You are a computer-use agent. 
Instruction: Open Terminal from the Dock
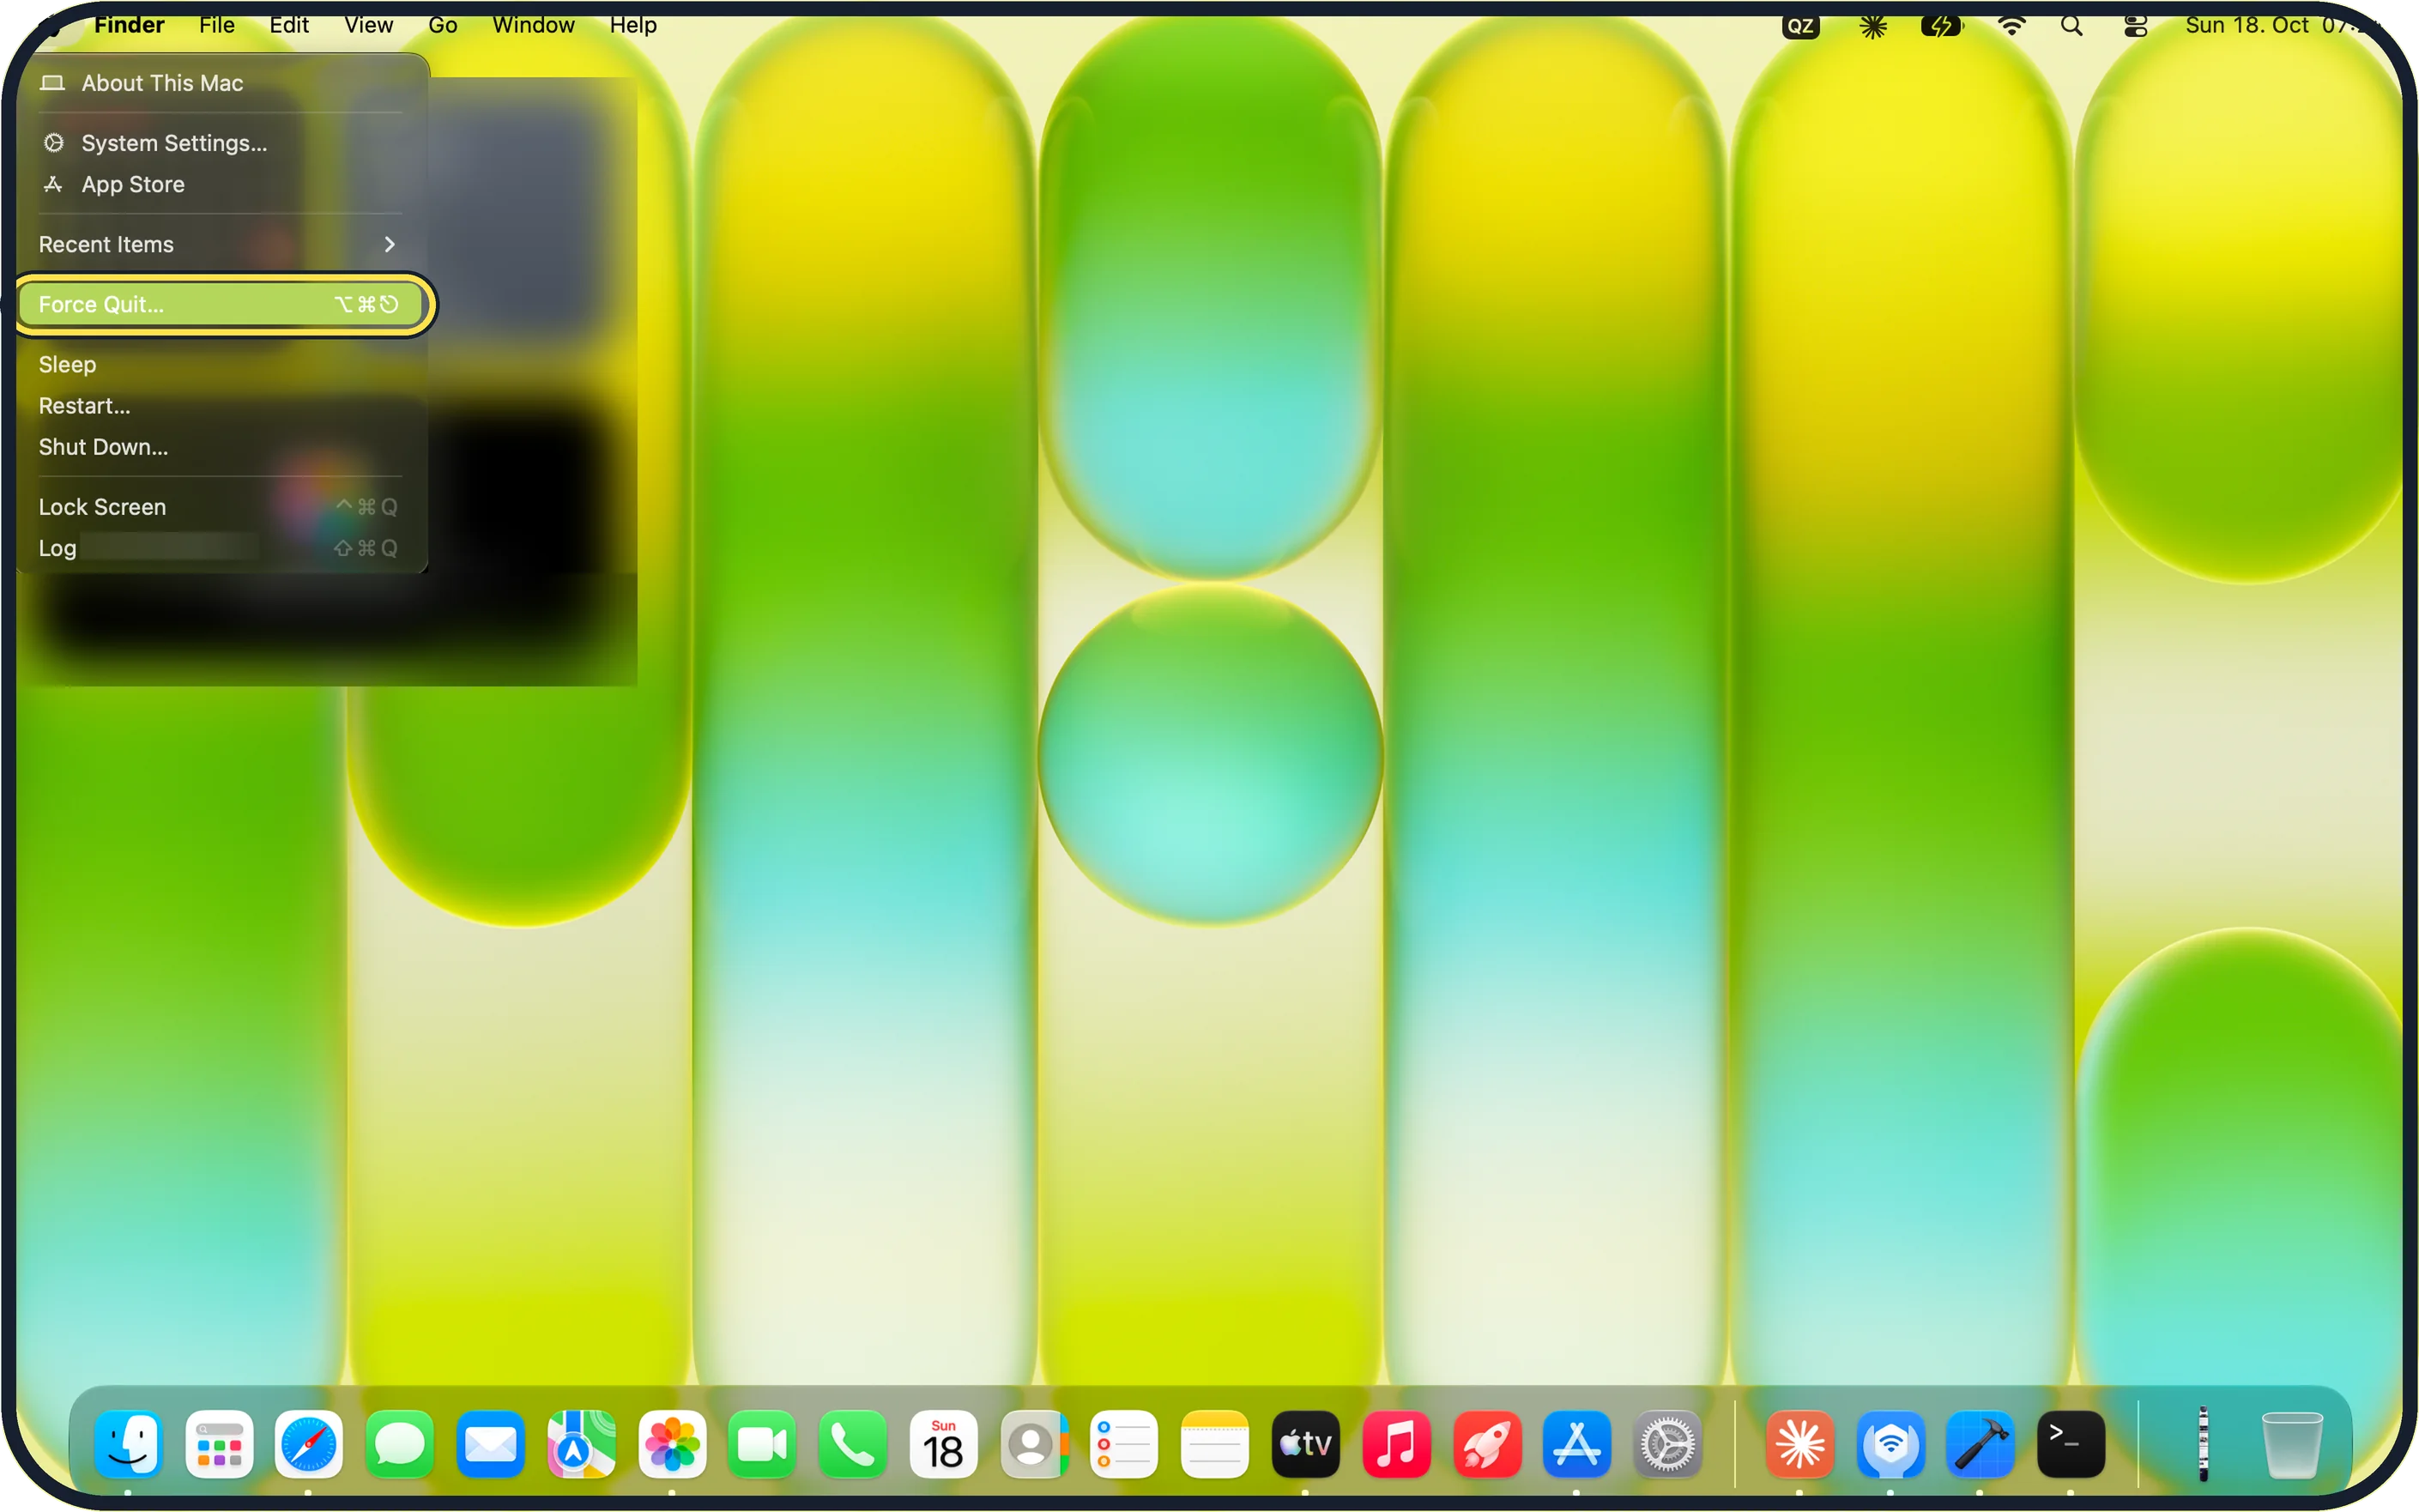2071,1444
